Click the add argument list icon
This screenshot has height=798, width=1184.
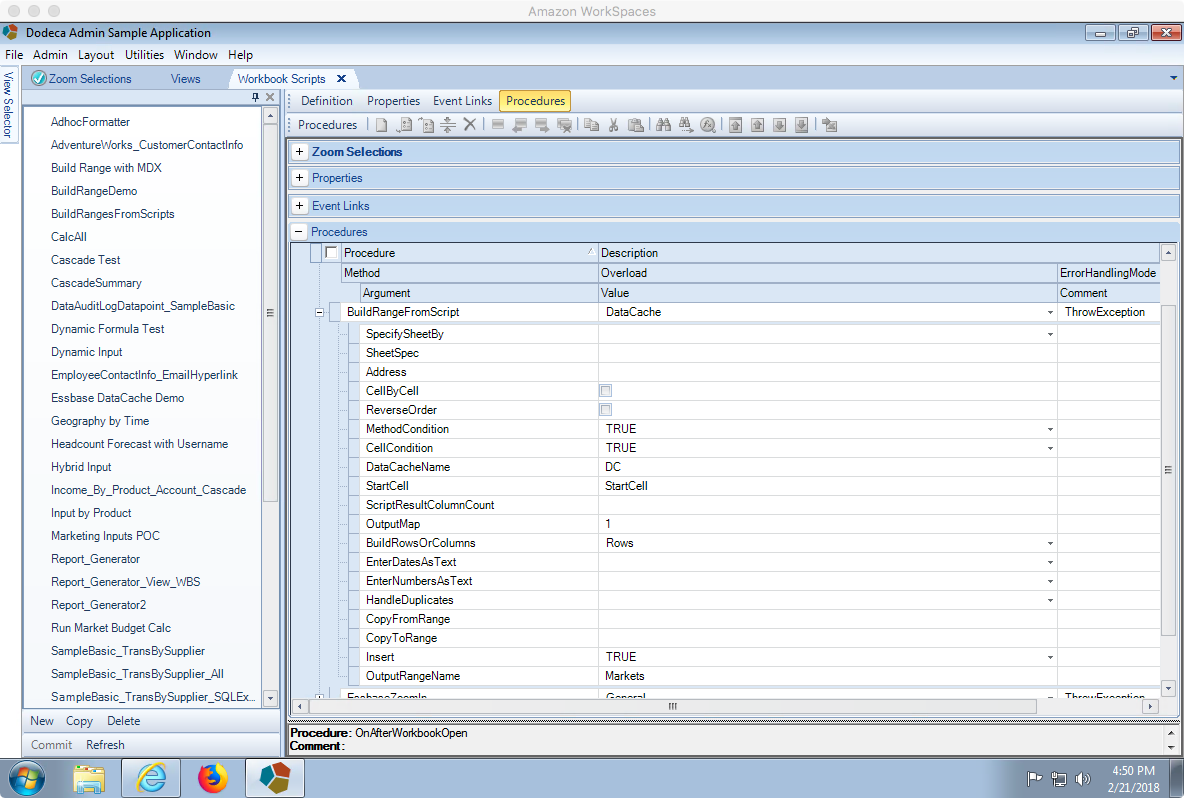(427, 125)
